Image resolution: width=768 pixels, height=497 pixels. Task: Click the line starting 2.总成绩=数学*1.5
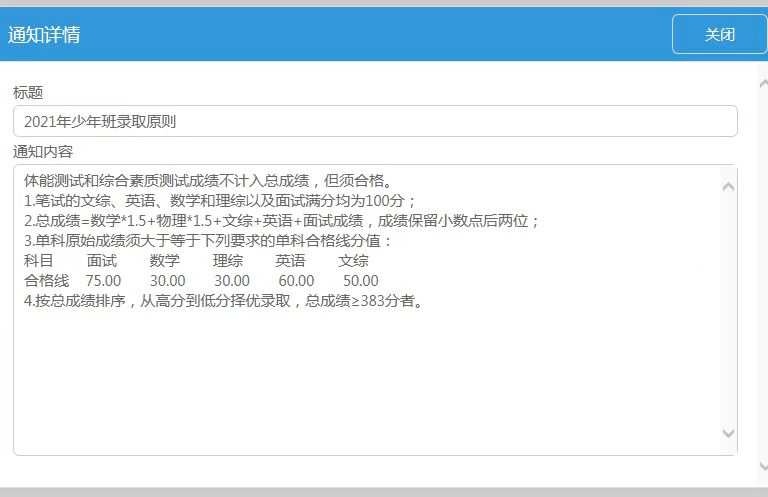point(281,221)
